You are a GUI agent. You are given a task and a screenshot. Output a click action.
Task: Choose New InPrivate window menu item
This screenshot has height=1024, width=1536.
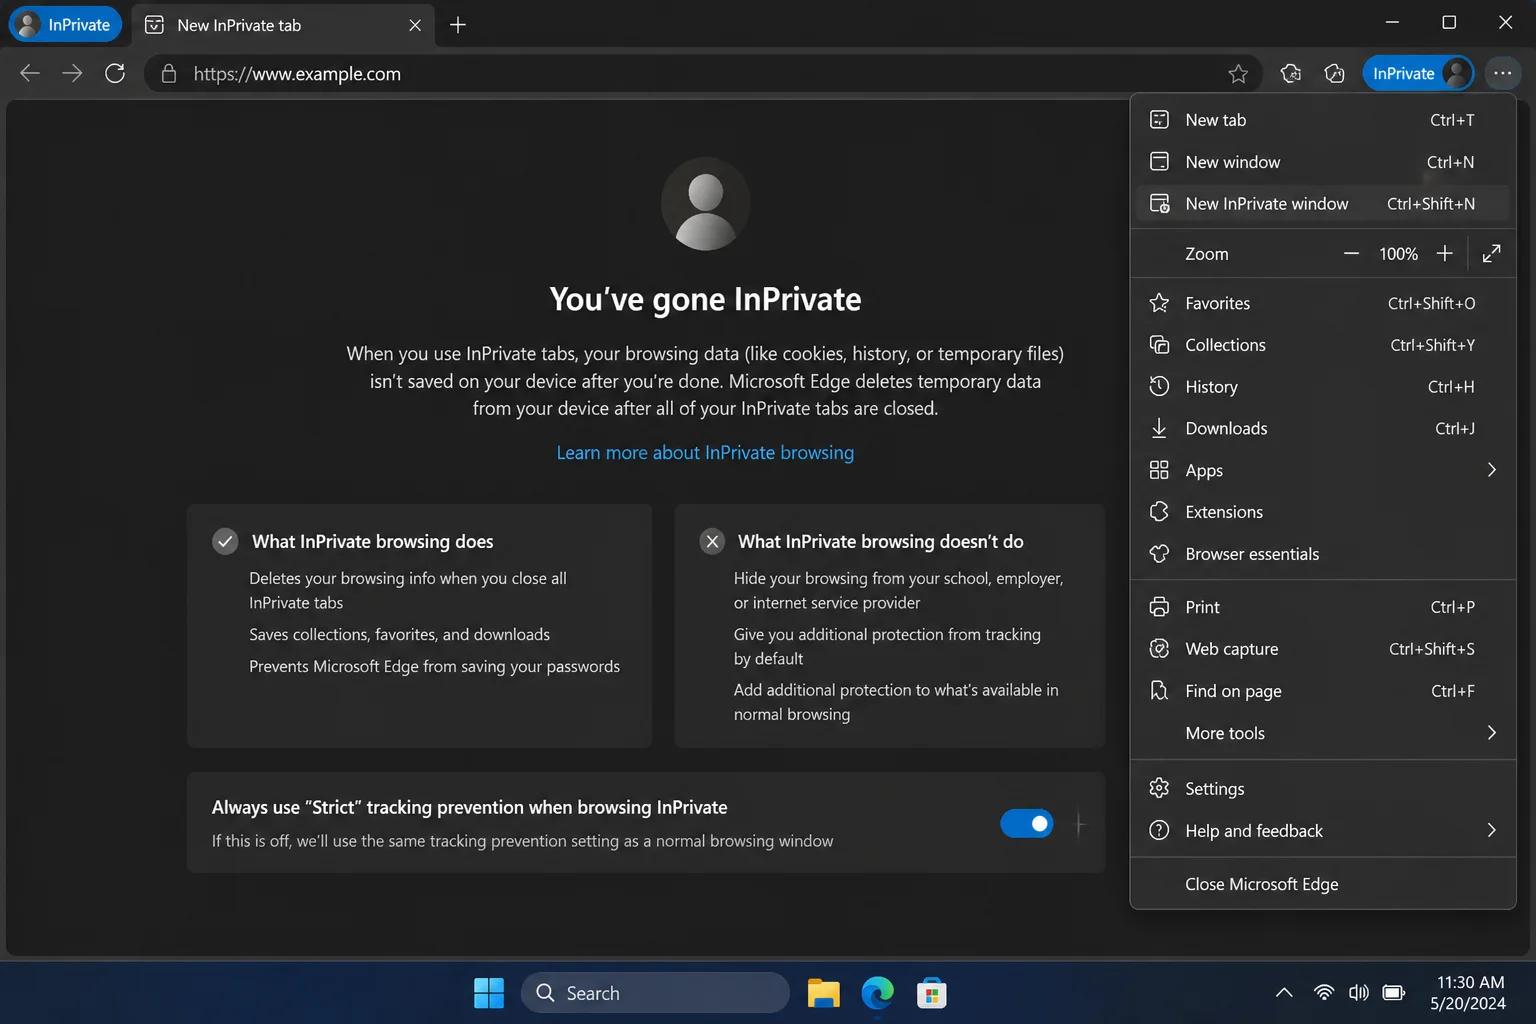coord(1322,204)
